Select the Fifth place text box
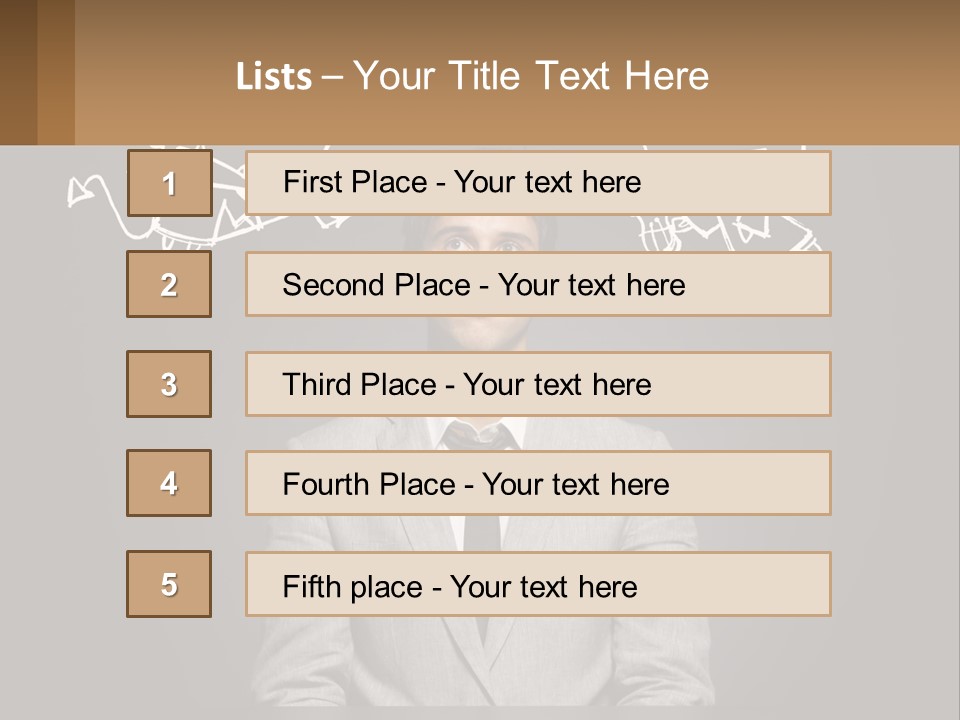The height and width of the screenshot is (720, 960). [x=538, y=585]
